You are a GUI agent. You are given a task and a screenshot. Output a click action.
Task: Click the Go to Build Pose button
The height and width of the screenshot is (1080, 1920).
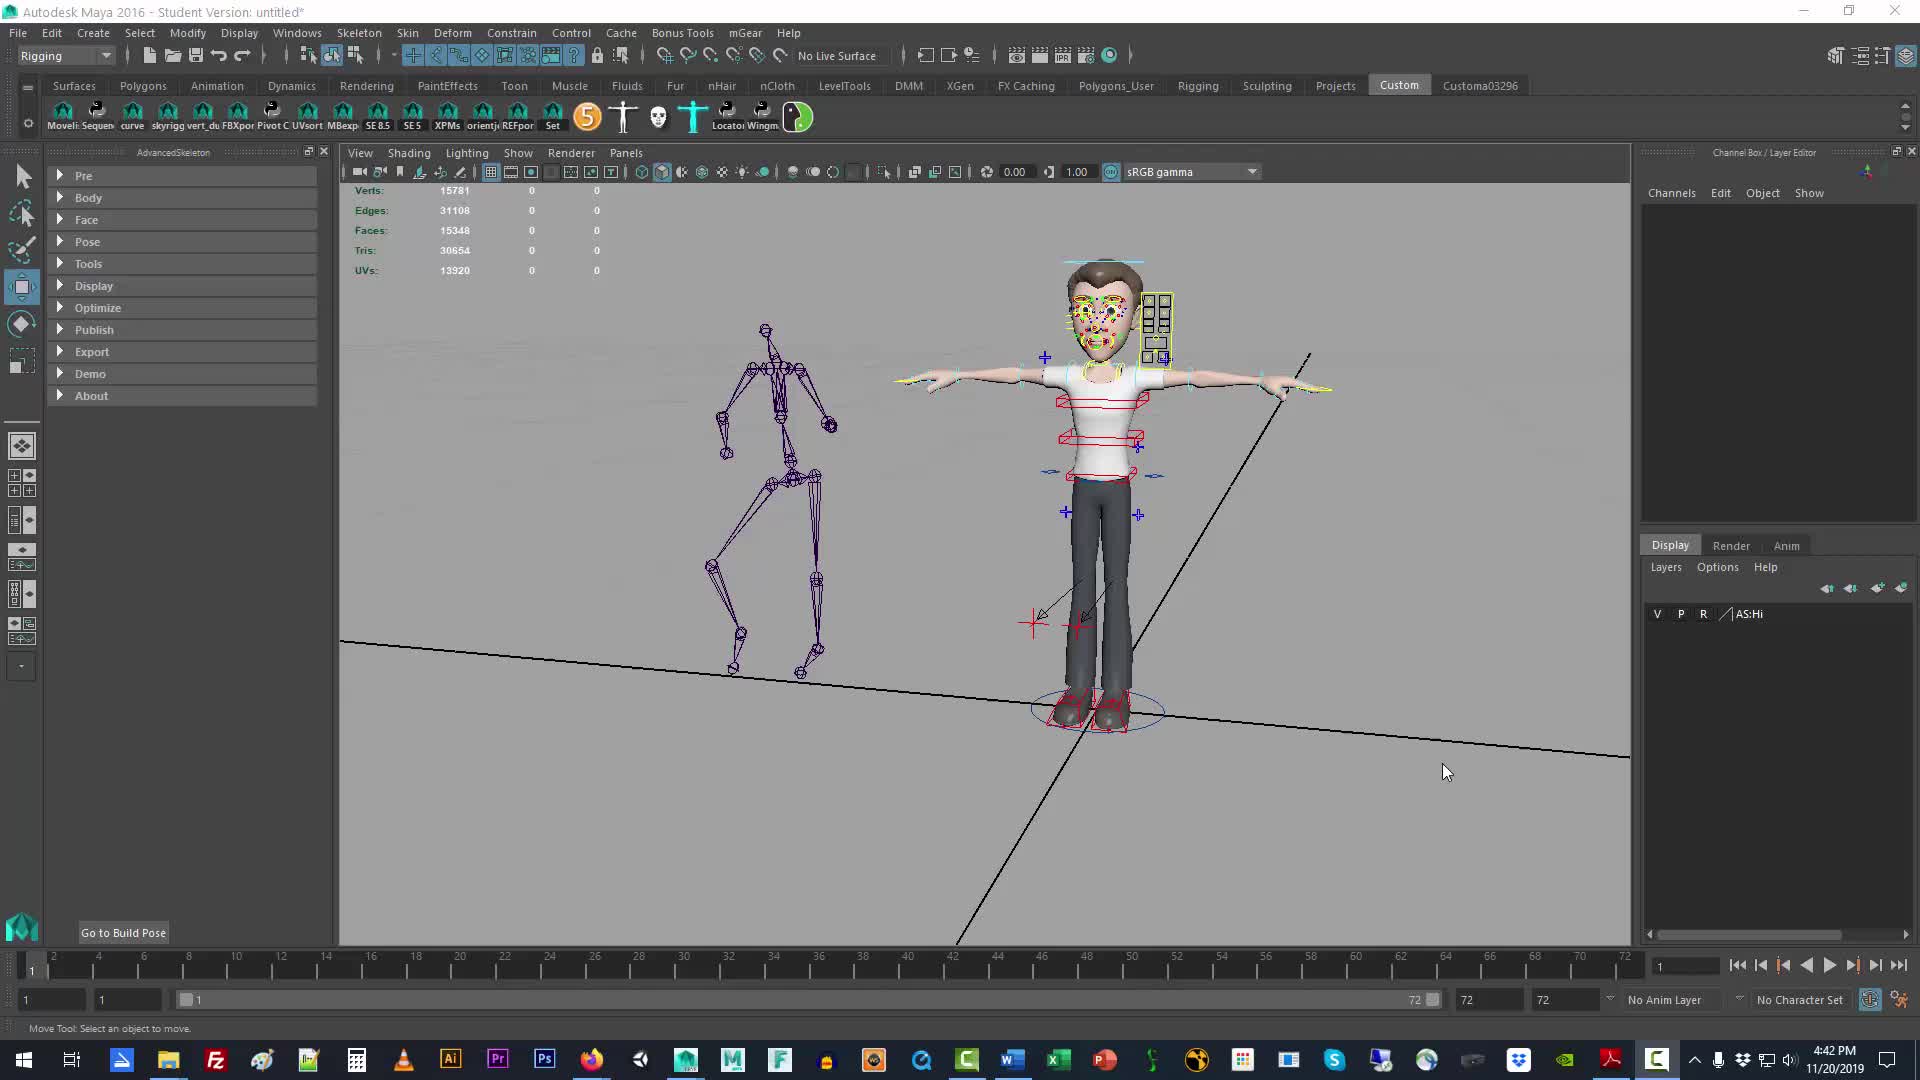click(x=122, y=932)
